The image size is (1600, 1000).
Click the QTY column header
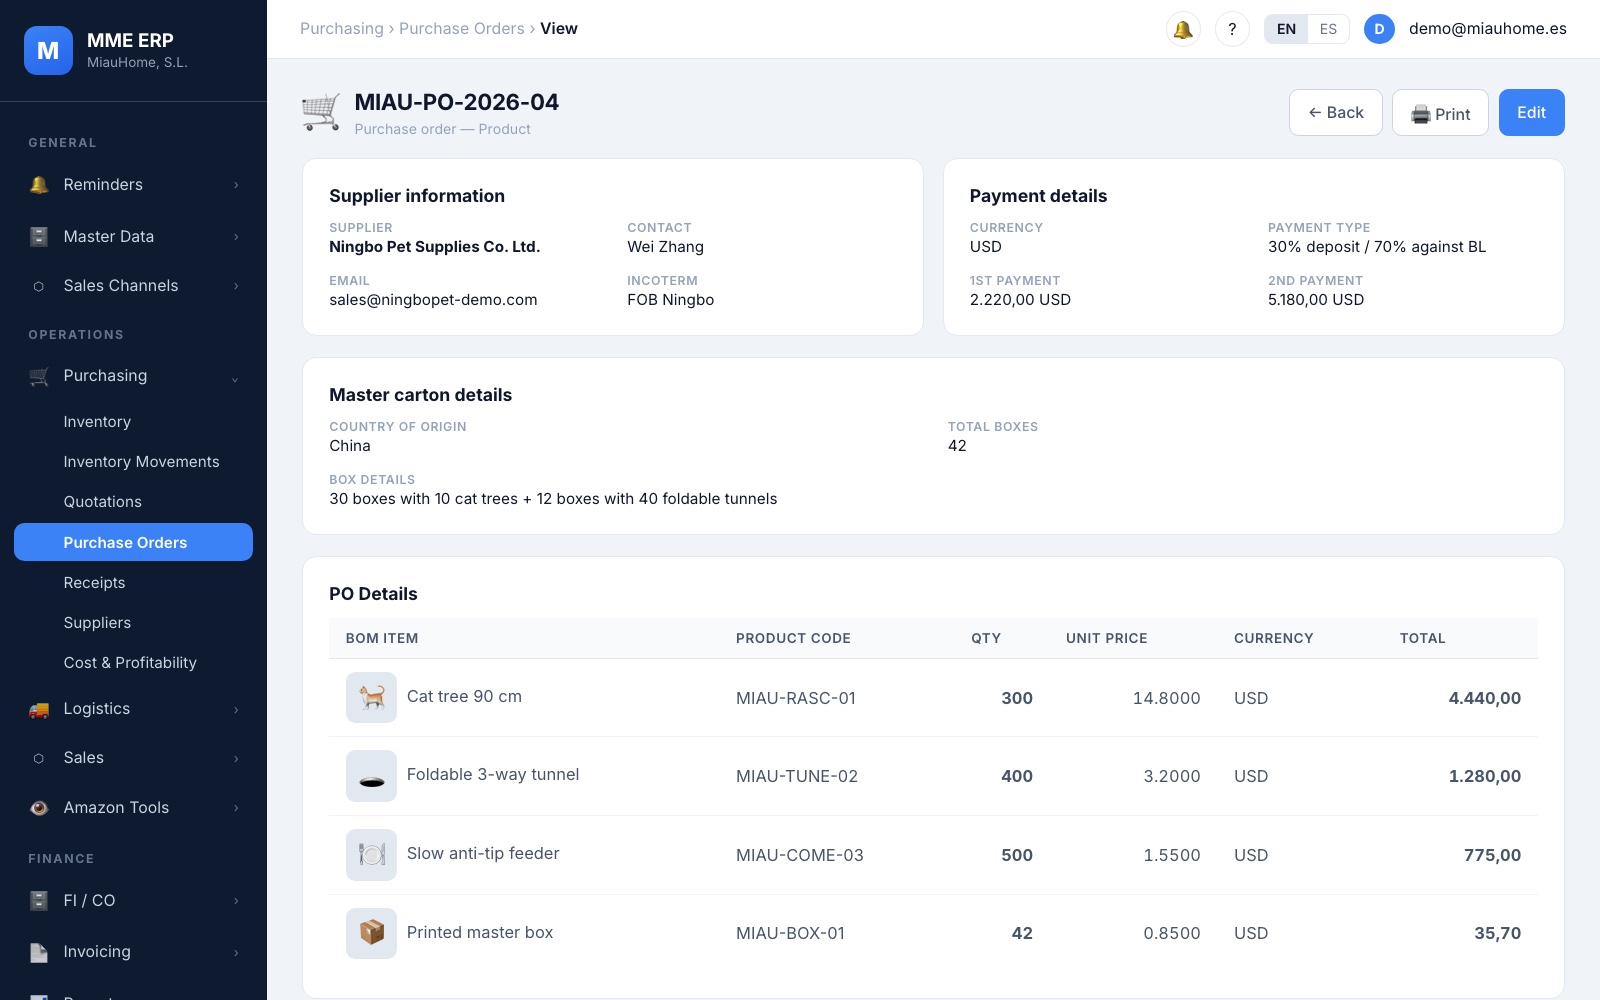pos(986,638)
